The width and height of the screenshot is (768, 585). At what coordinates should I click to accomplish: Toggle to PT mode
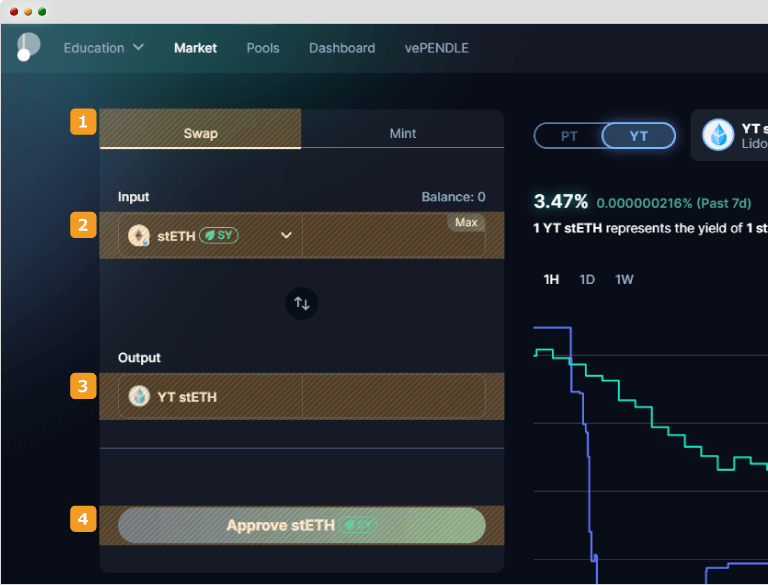(569, 136)
